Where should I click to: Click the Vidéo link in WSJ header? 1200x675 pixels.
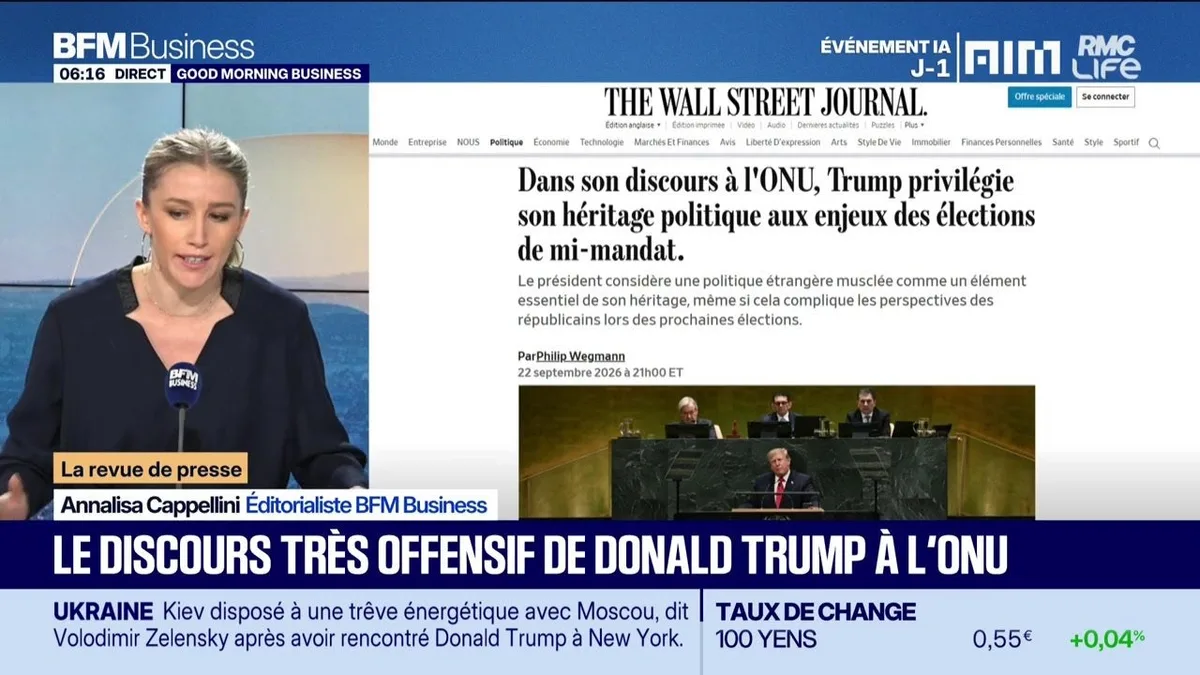(746, 125)
